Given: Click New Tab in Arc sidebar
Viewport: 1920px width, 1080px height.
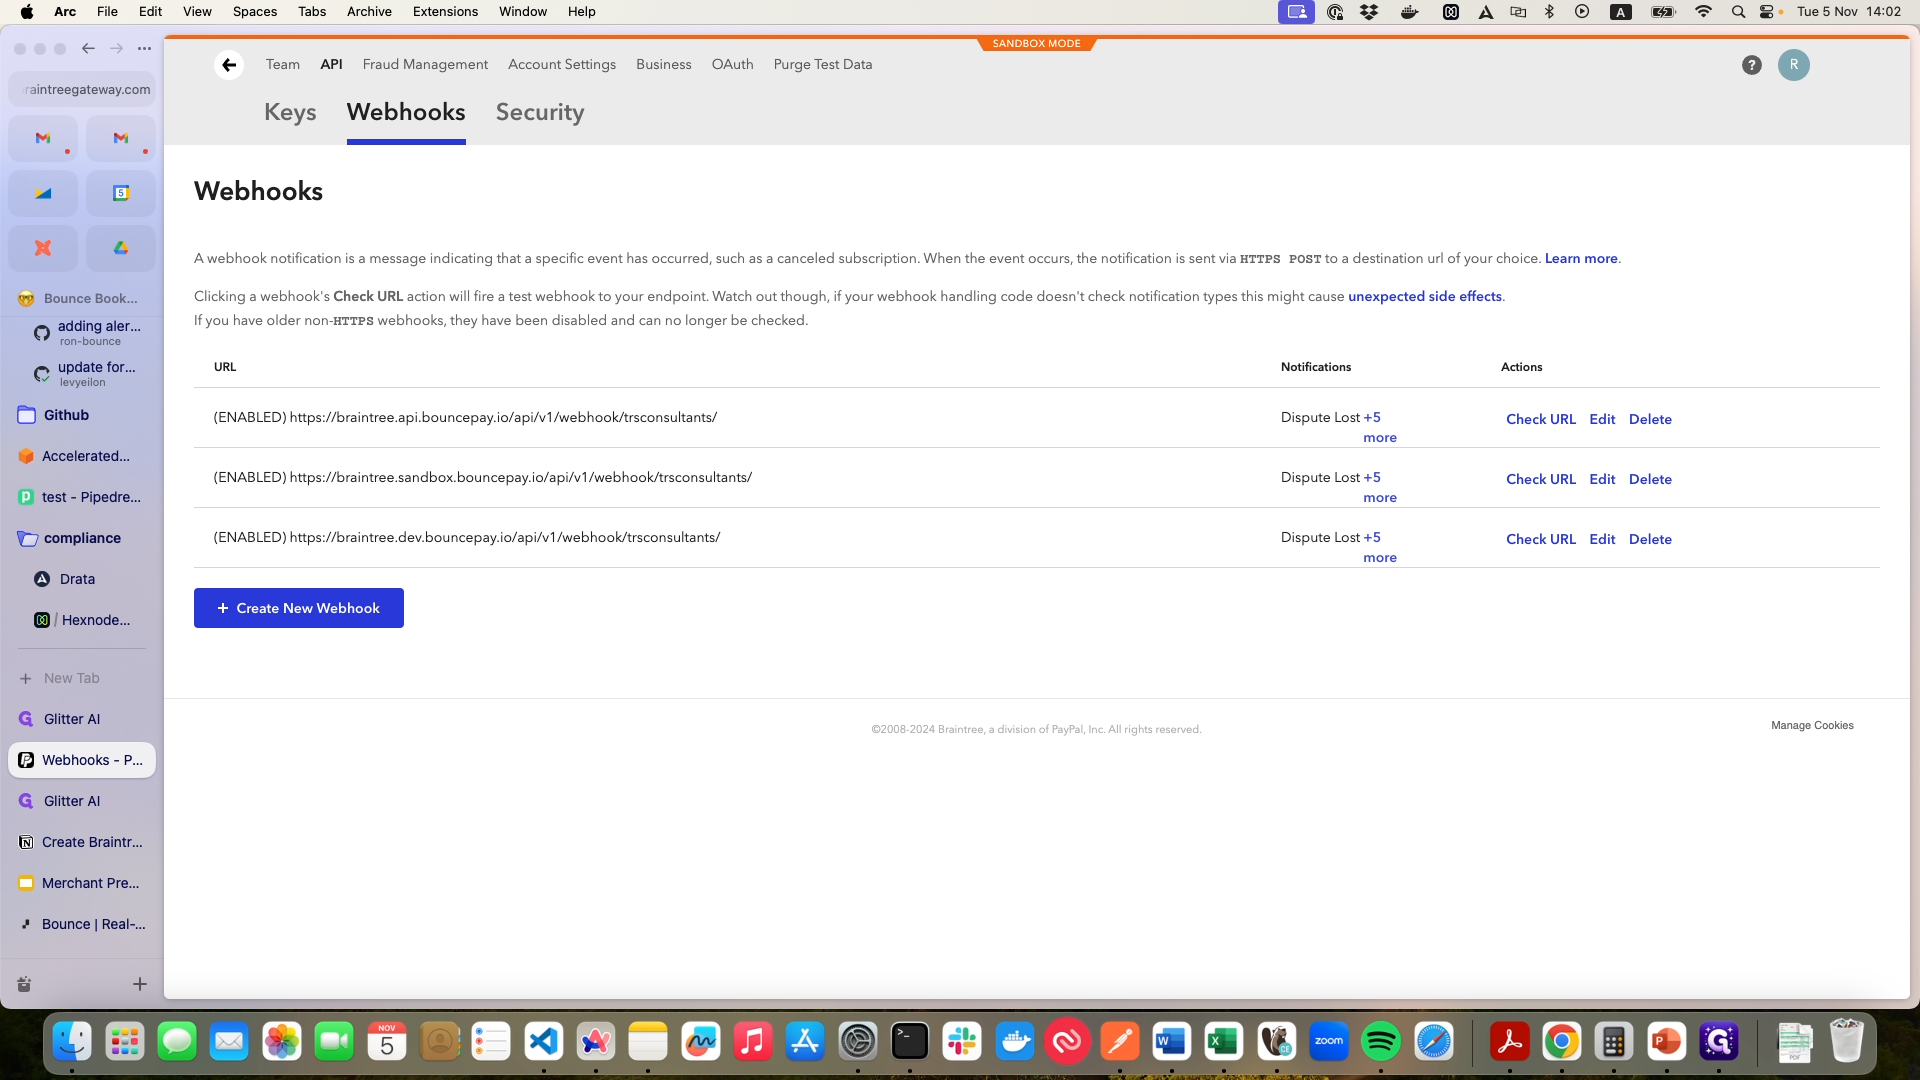Looking at the screenshot, I should (82, 678).
